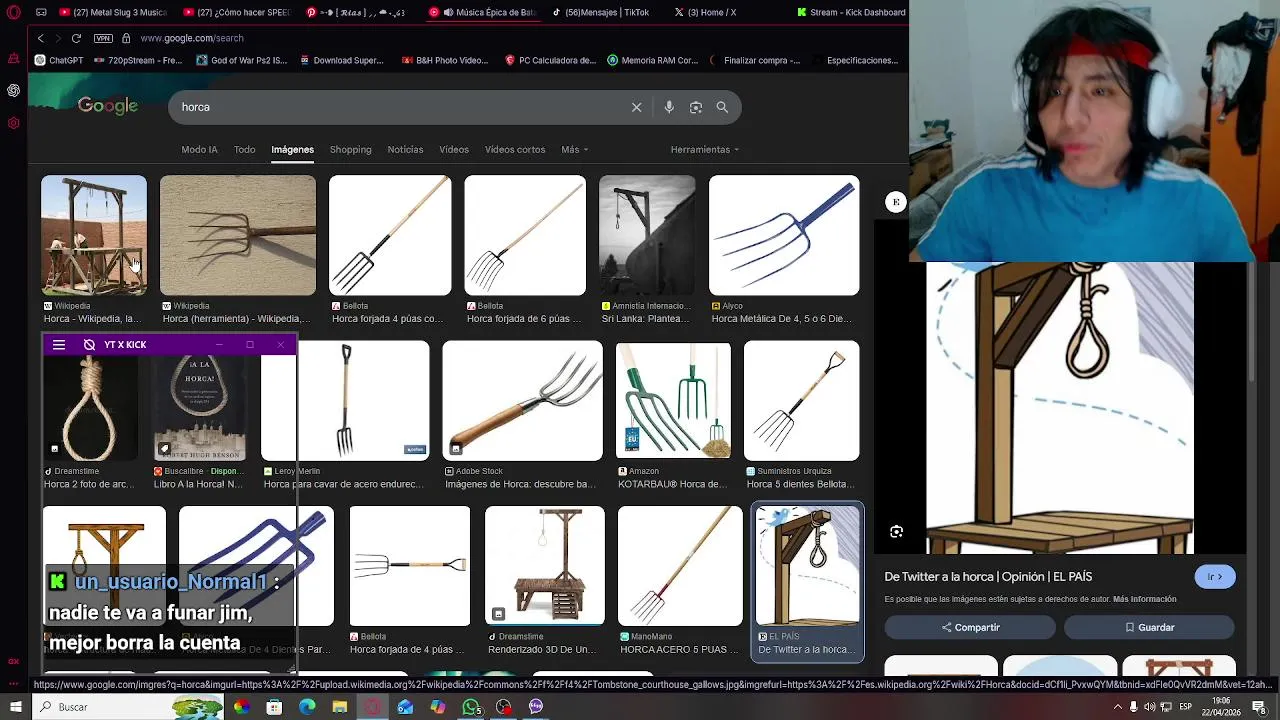Image resolution: width=1280 pixels, height=720 pixels.
Task: Open ManoMano HORCA ACERO 5 PUAS image
Action: pos(680,566)
